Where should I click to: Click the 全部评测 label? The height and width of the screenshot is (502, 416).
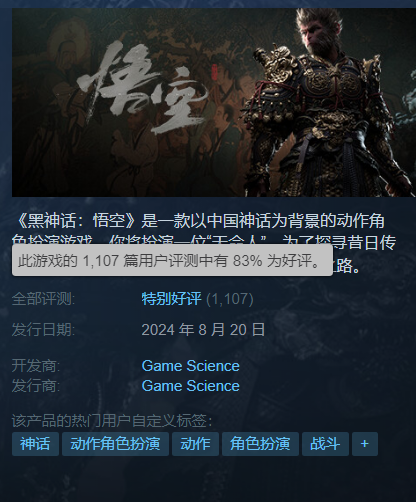click(44, 299)
